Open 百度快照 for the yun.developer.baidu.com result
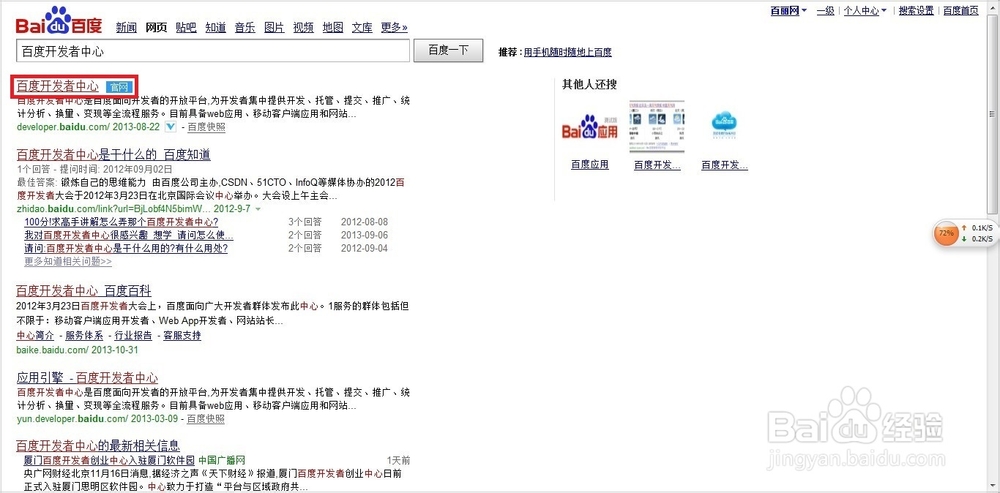Screen dimensions: 1000x493 pyautogui.click(x=206, y=419)
